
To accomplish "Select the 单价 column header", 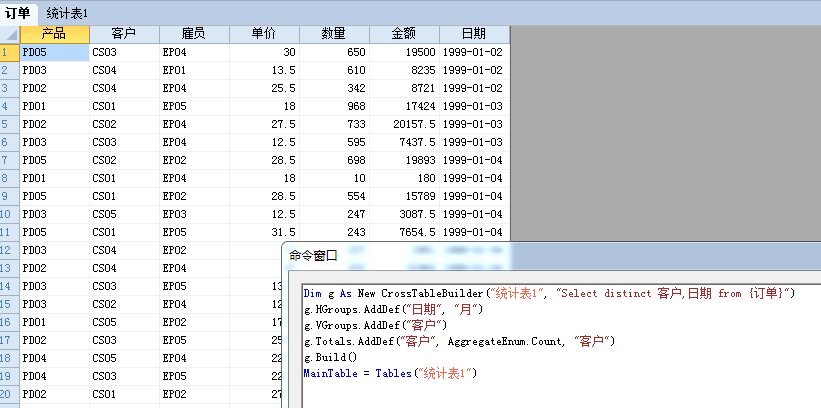I will pos(264,35).
